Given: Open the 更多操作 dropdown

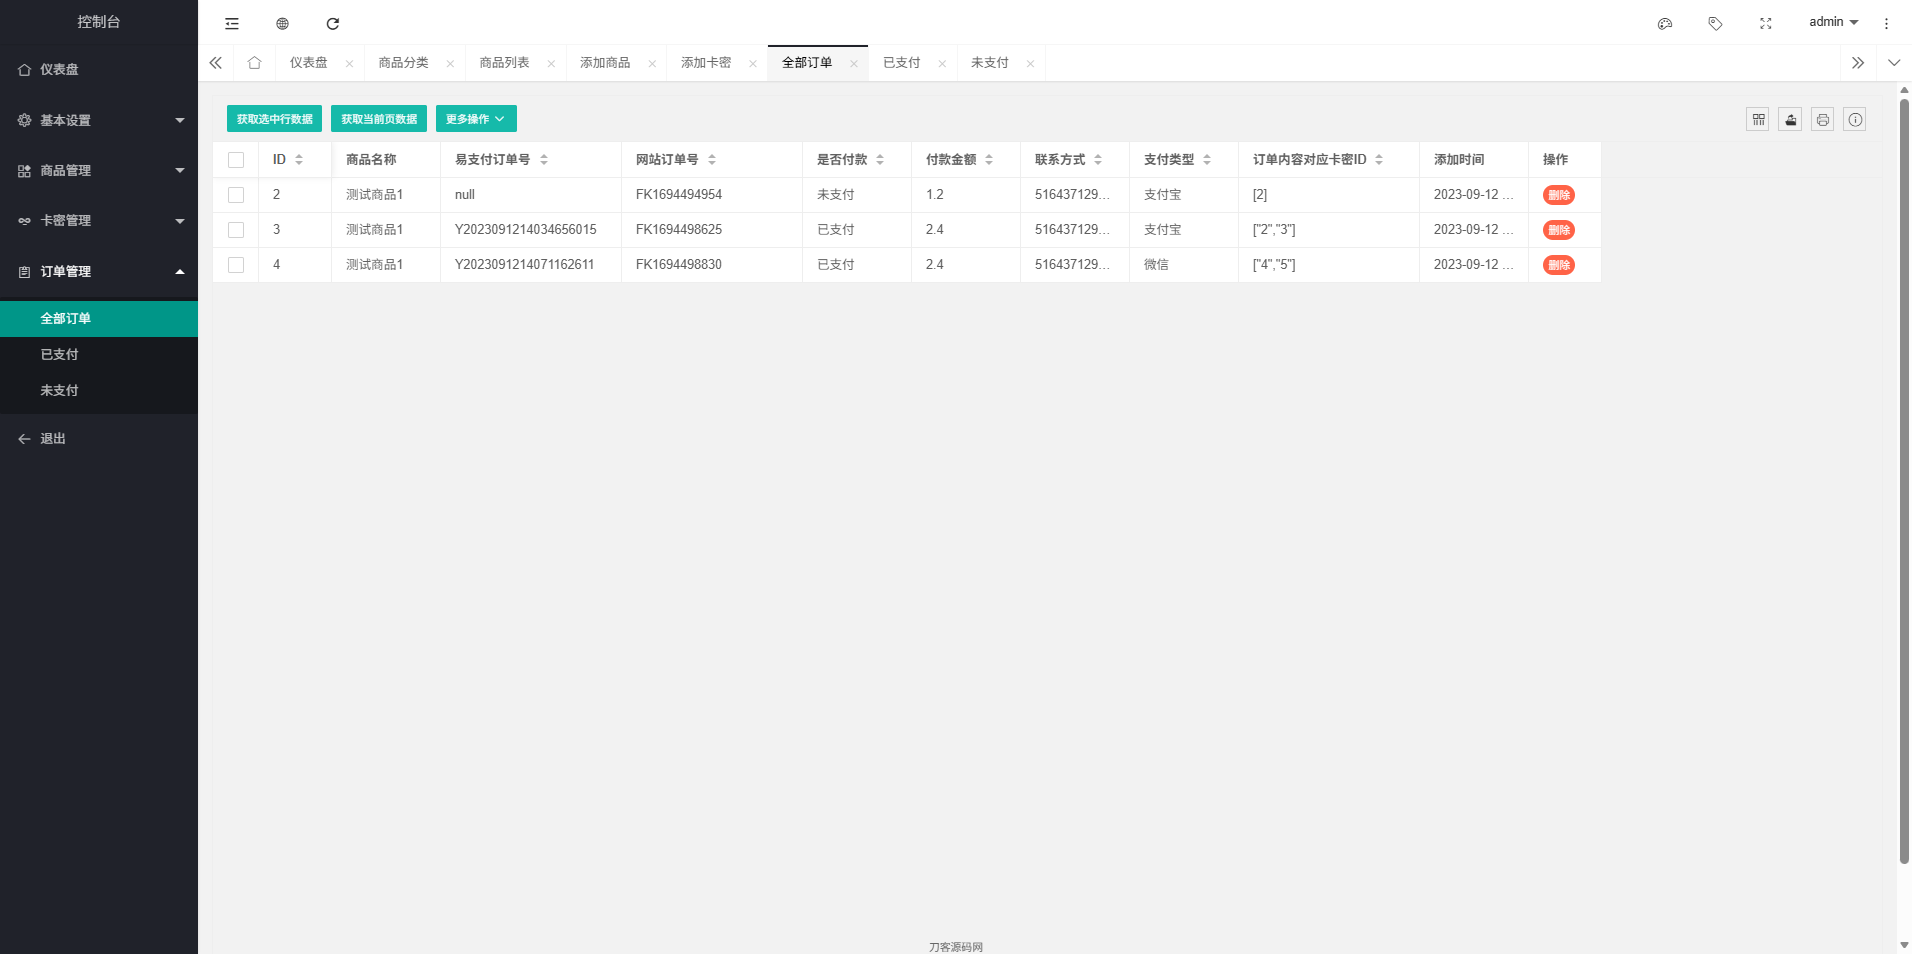Looking at the screenshot, I should 476,119.
